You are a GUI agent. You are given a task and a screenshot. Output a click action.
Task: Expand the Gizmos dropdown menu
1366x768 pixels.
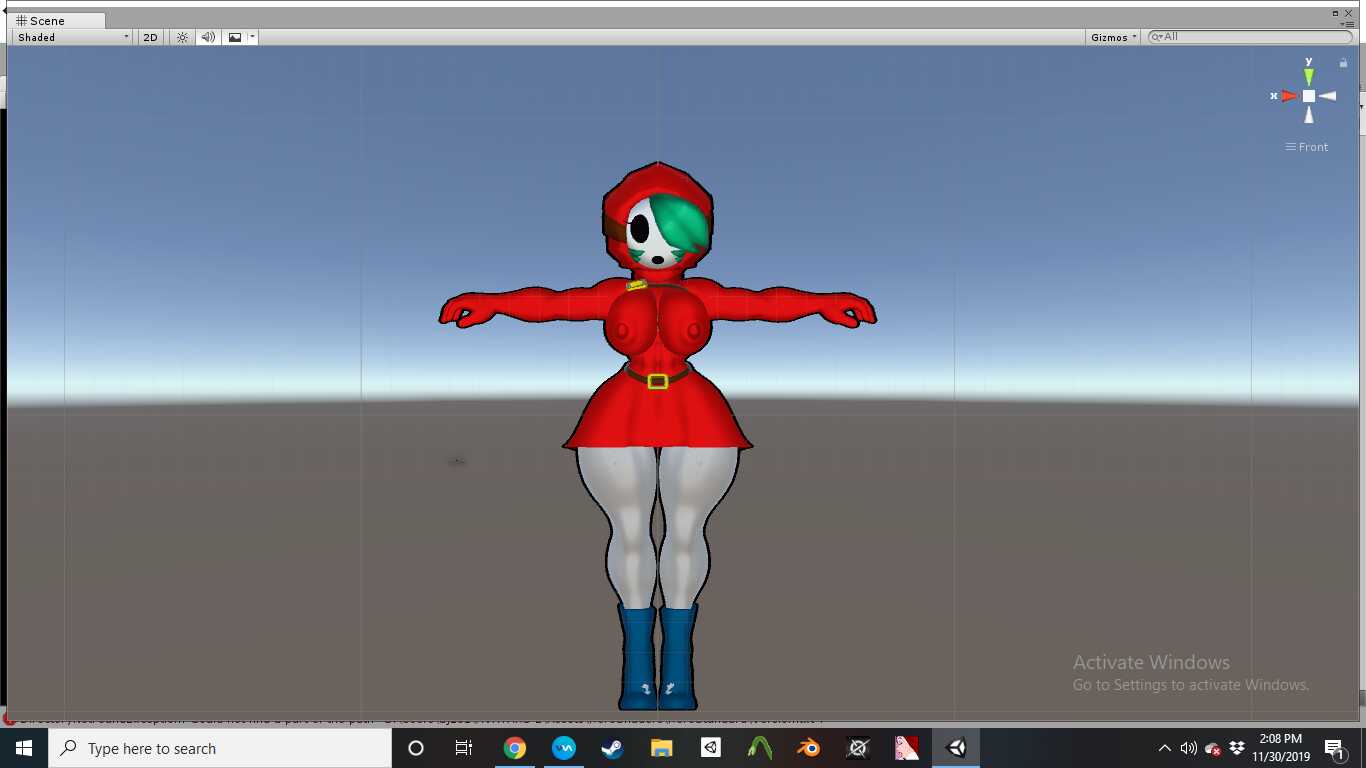click(1114, 37)
